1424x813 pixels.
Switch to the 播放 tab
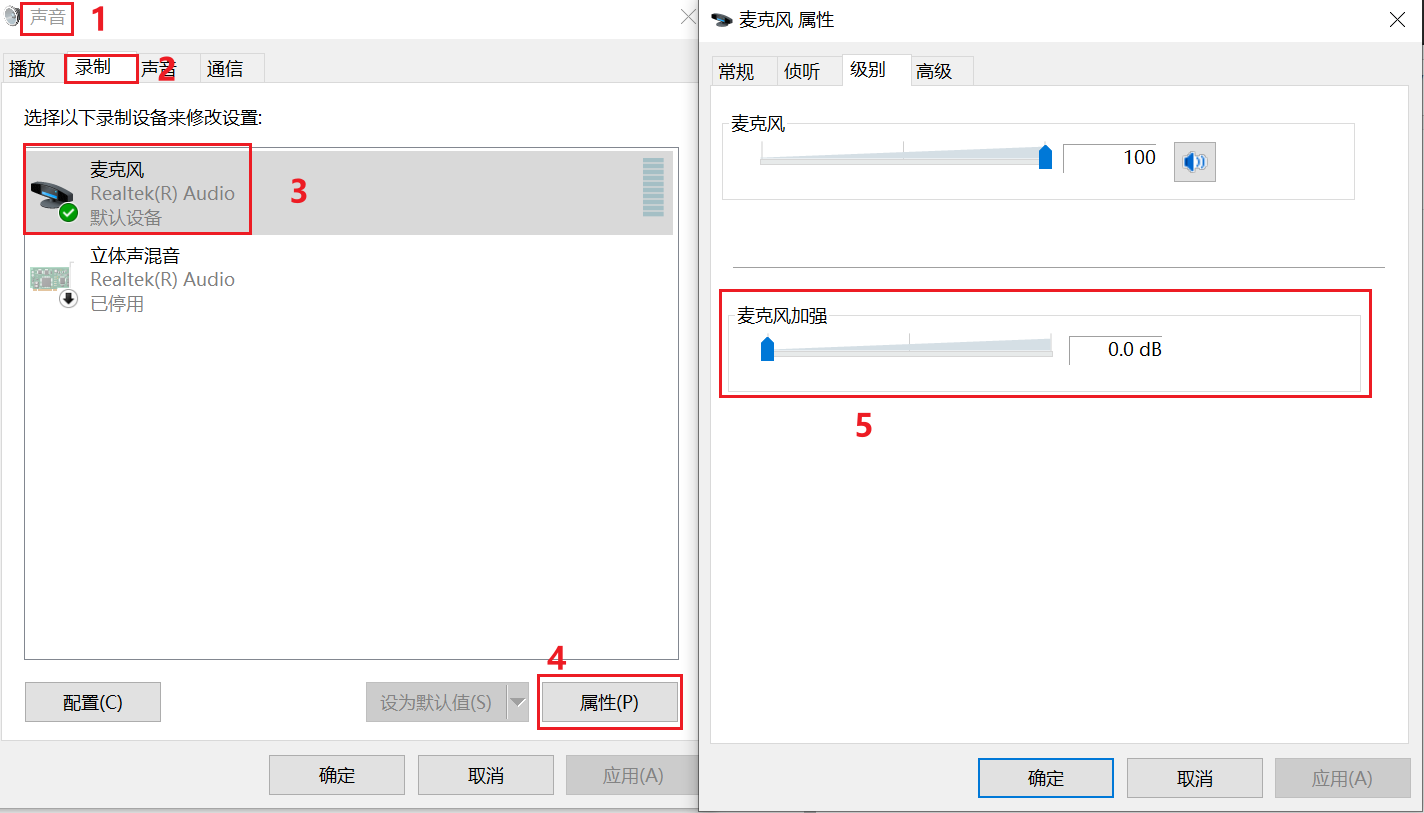pyautogui.click(x=28, y=68)
